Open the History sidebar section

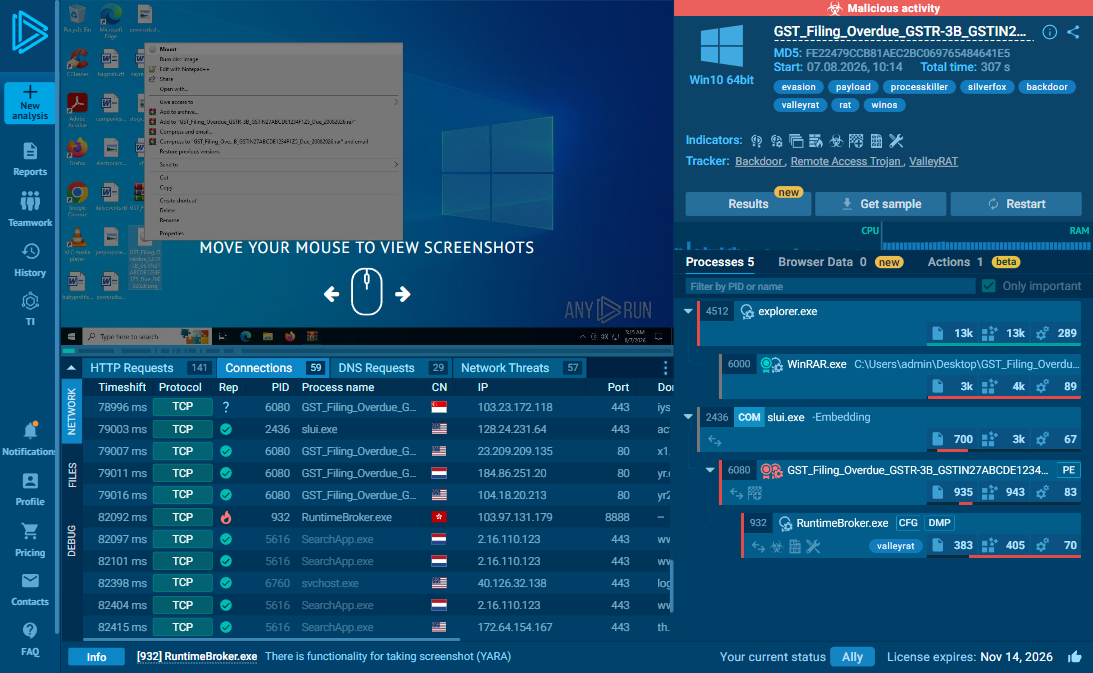point(29,260)
